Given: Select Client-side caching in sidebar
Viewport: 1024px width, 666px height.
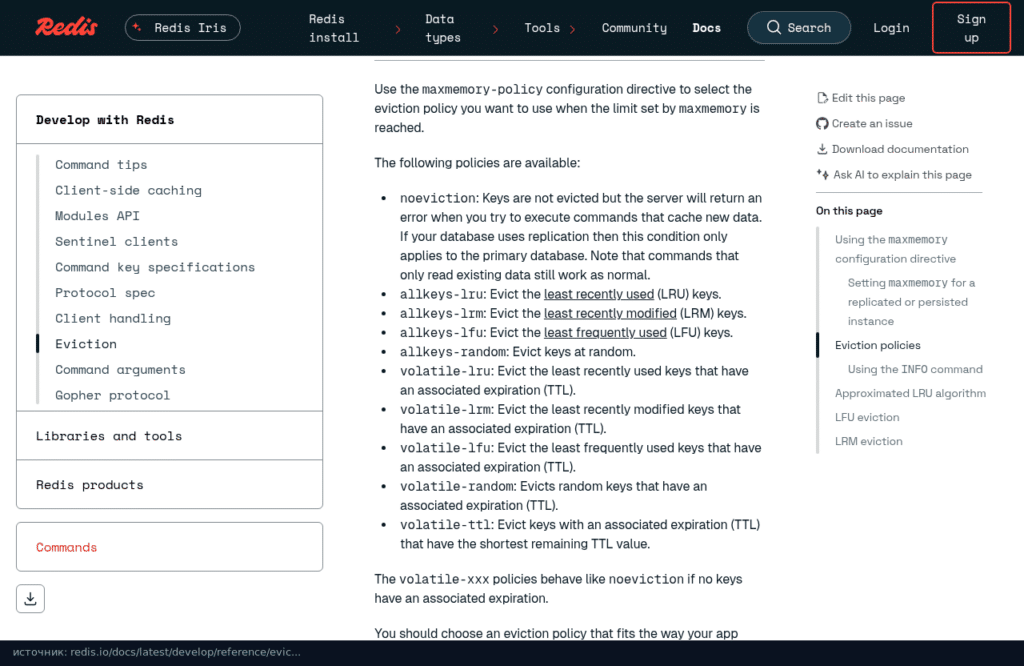Looking at the screenshot, I should click(x=129, y=190).
